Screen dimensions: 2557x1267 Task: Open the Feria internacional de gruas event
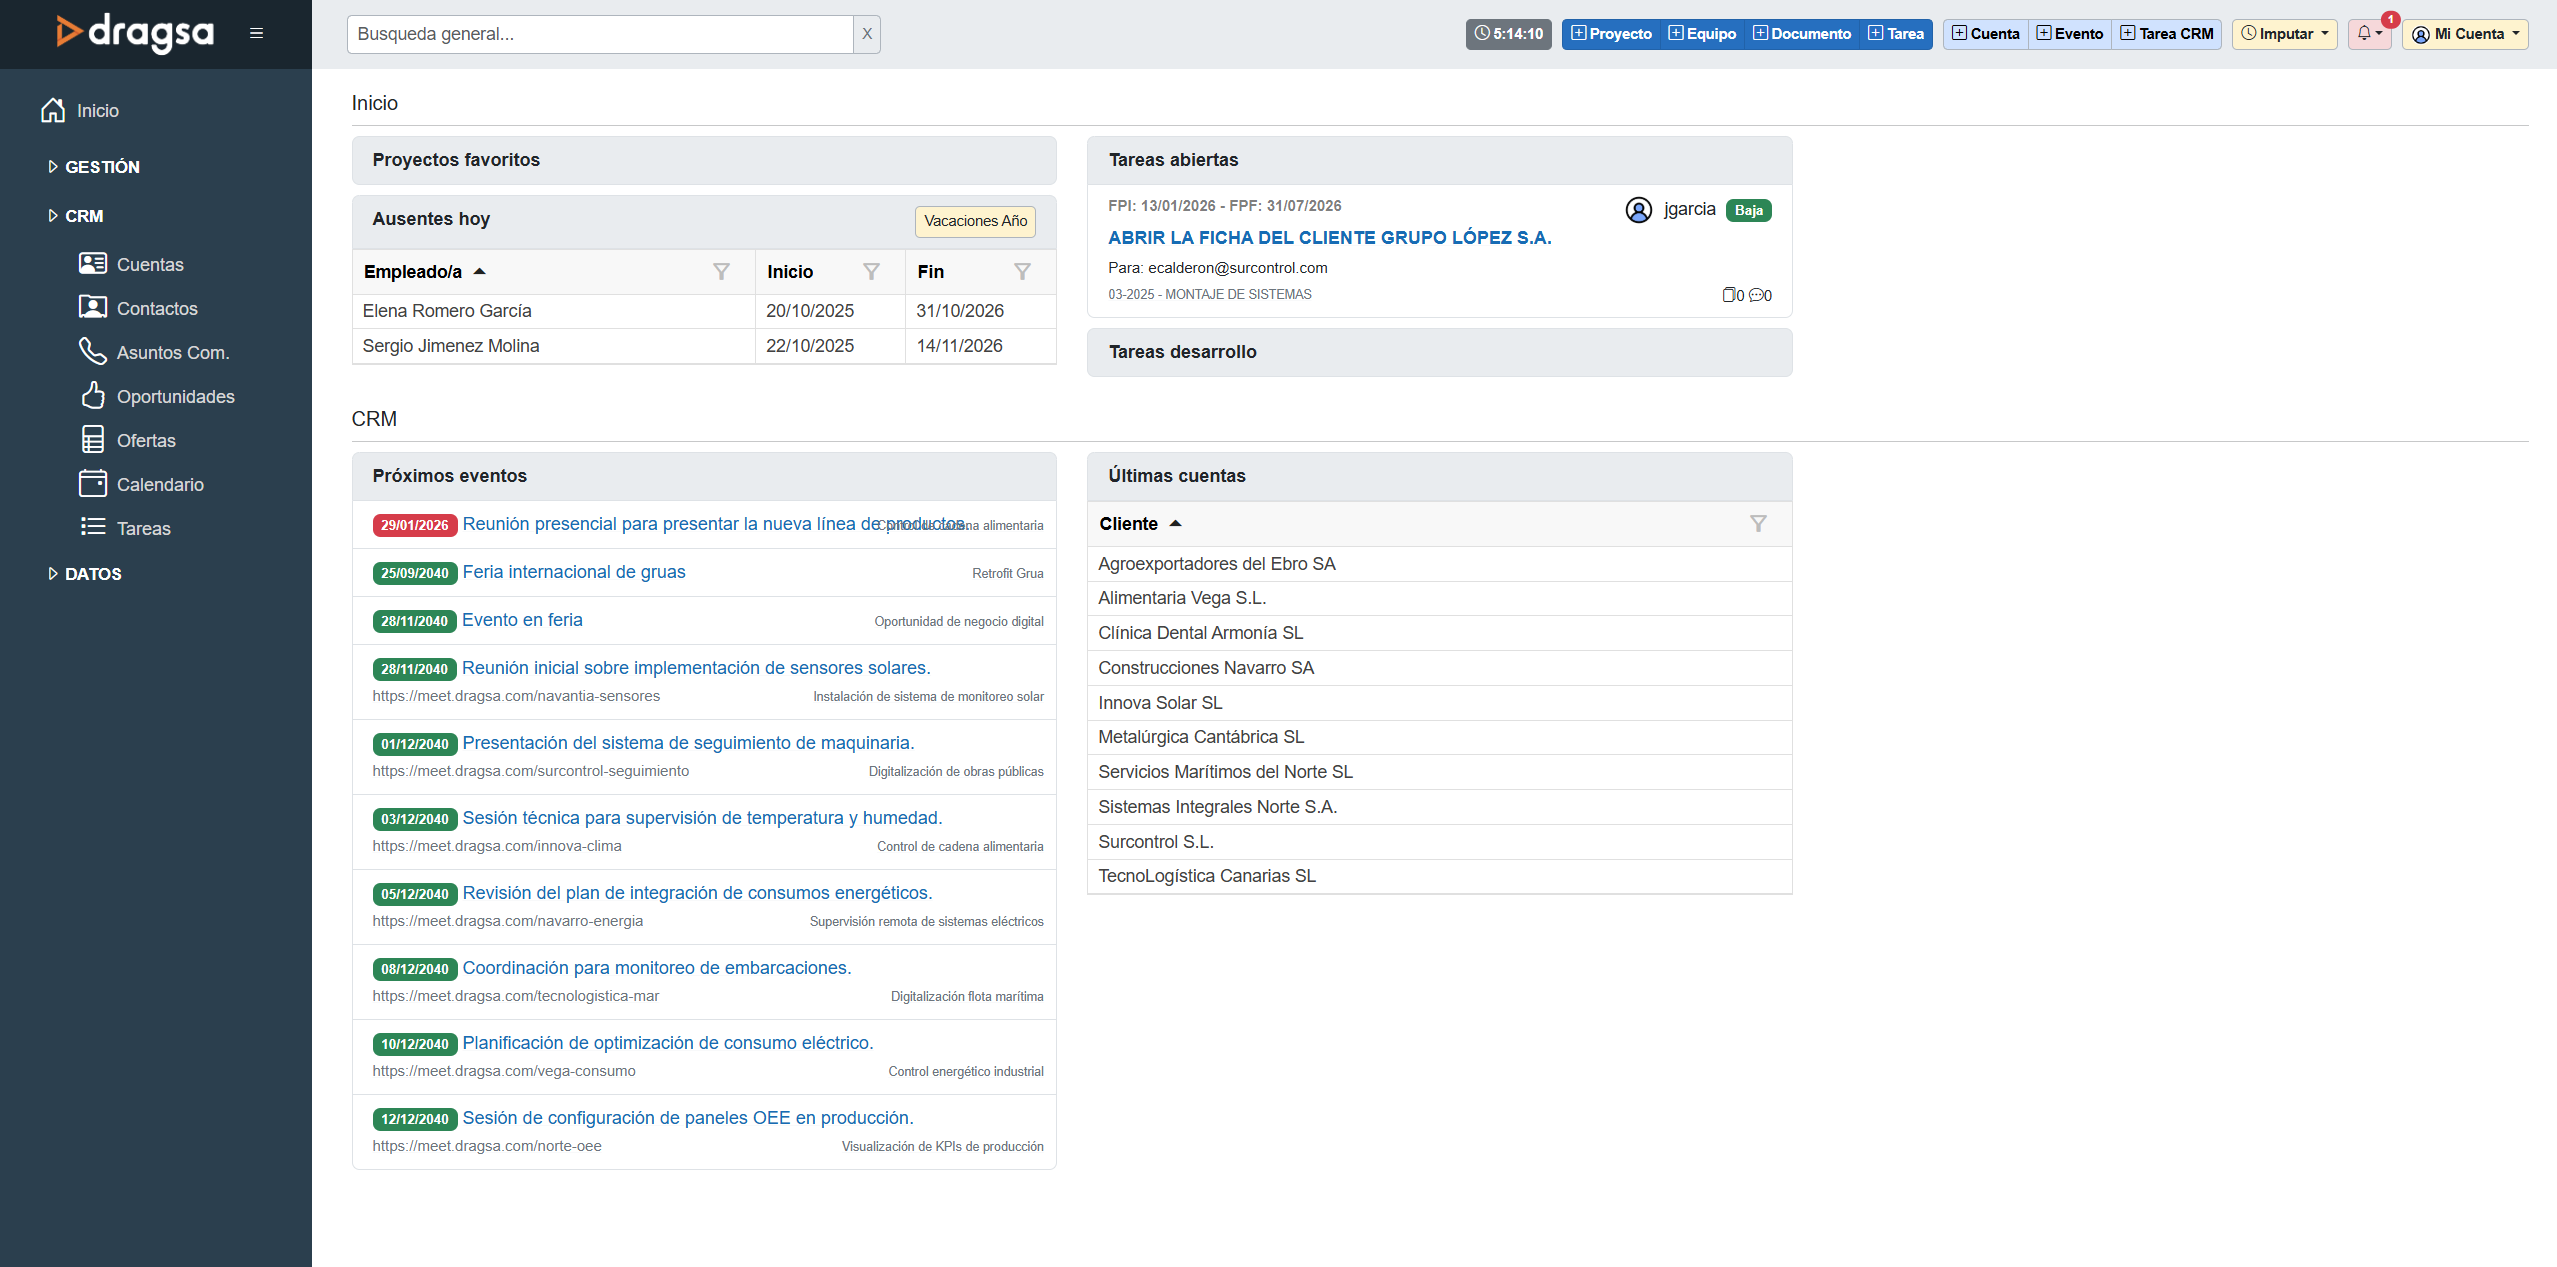[x=573, y=572]
